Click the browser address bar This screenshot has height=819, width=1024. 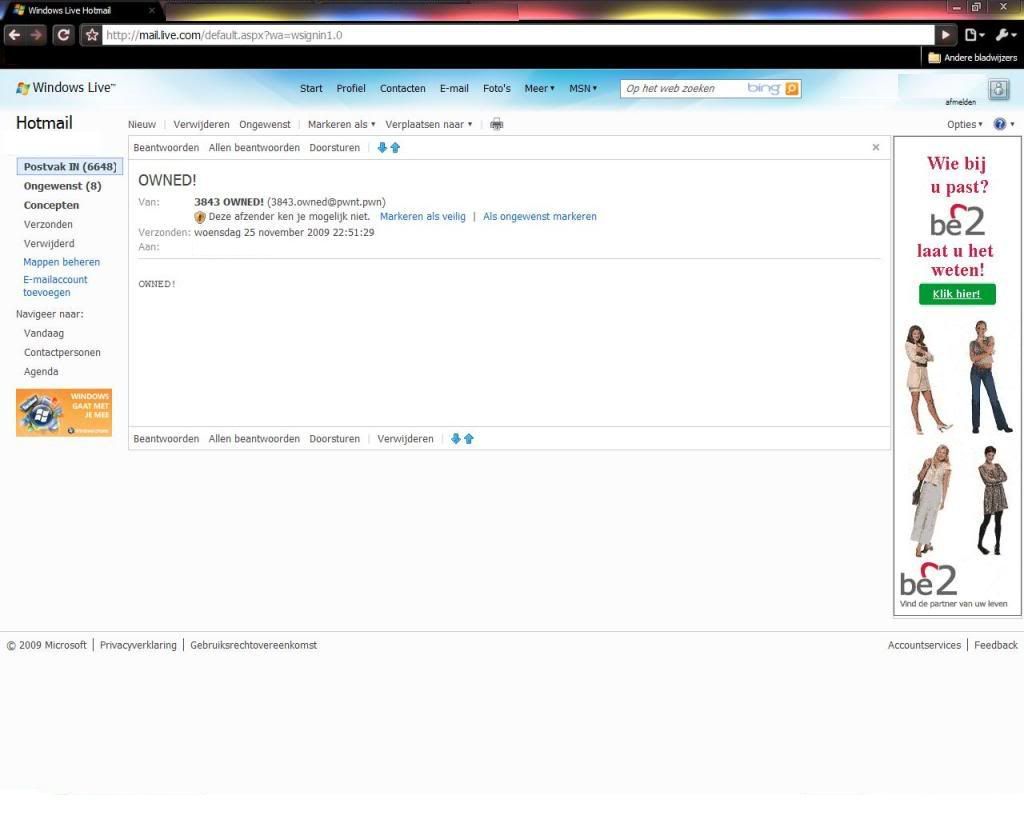[x=519, y=35]
